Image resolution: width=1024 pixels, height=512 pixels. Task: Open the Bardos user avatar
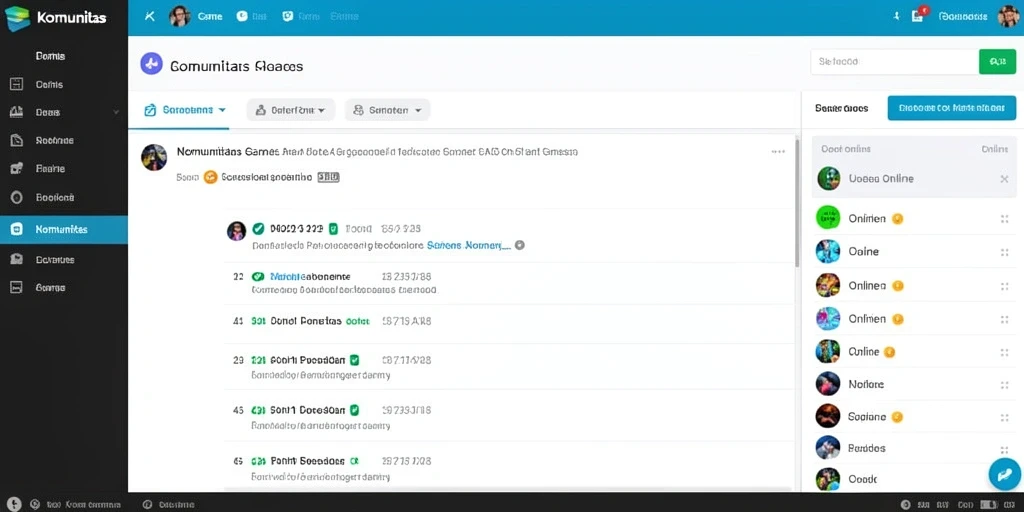828,447
